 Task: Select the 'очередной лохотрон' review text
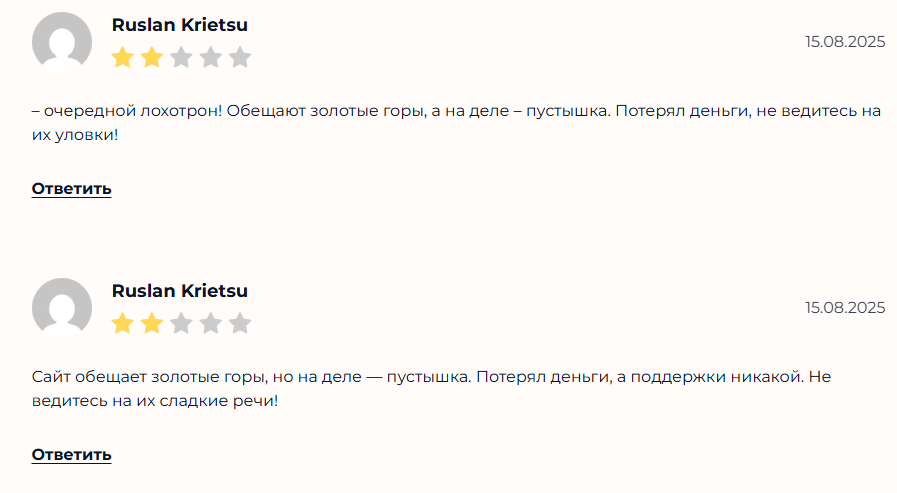[x=457, y=122]
